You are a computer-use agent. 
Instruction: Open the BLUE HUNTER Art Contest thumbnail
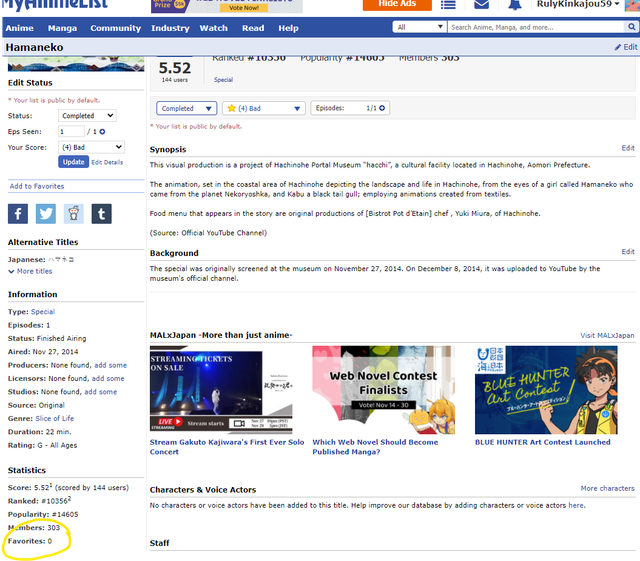(553, 390)
